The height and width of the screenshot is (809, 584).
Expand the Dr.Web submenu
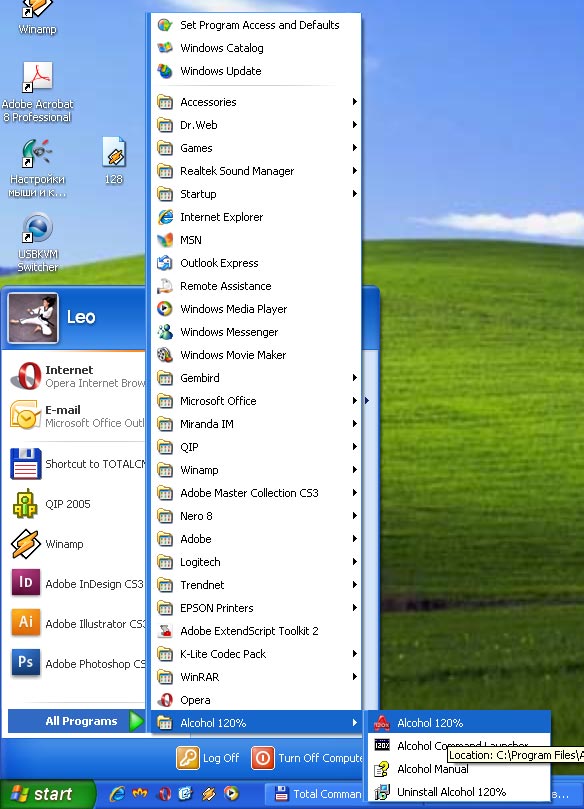tap(256, 125)
